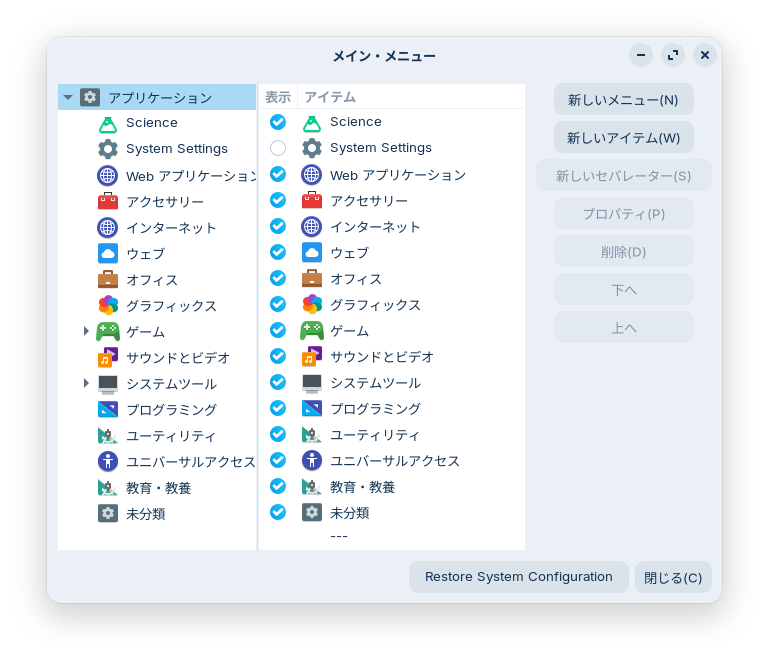Select the グラフィックス colorful icon in tree
Screen dimensions: 769x660
point(108,305)
